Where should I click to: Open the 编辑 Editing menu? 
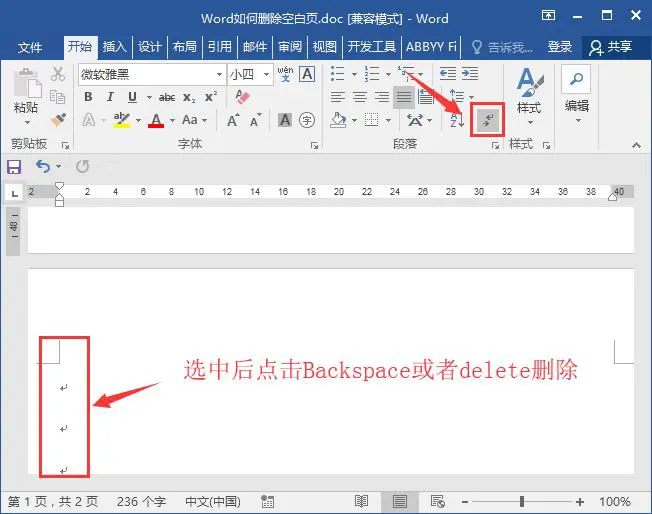577,95
